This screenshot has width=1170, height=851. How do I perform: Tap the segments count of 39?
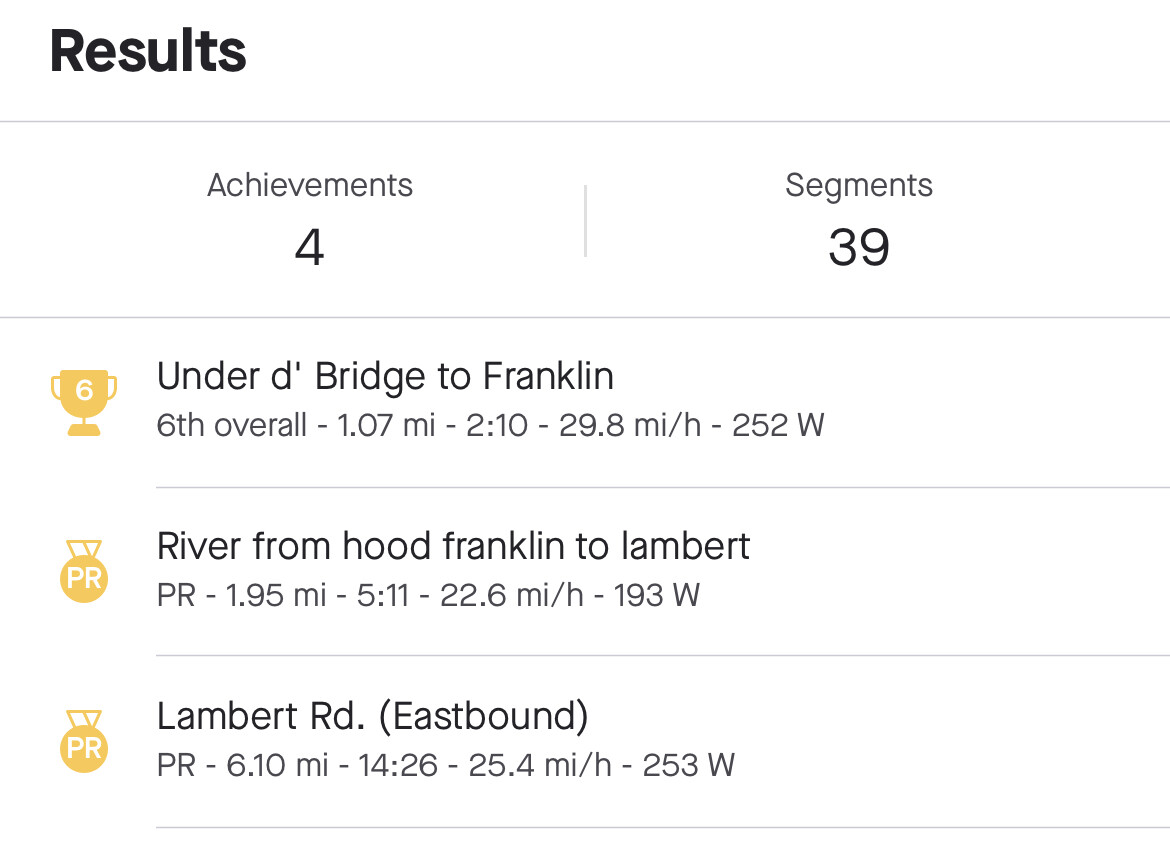(x=859, y=247)
